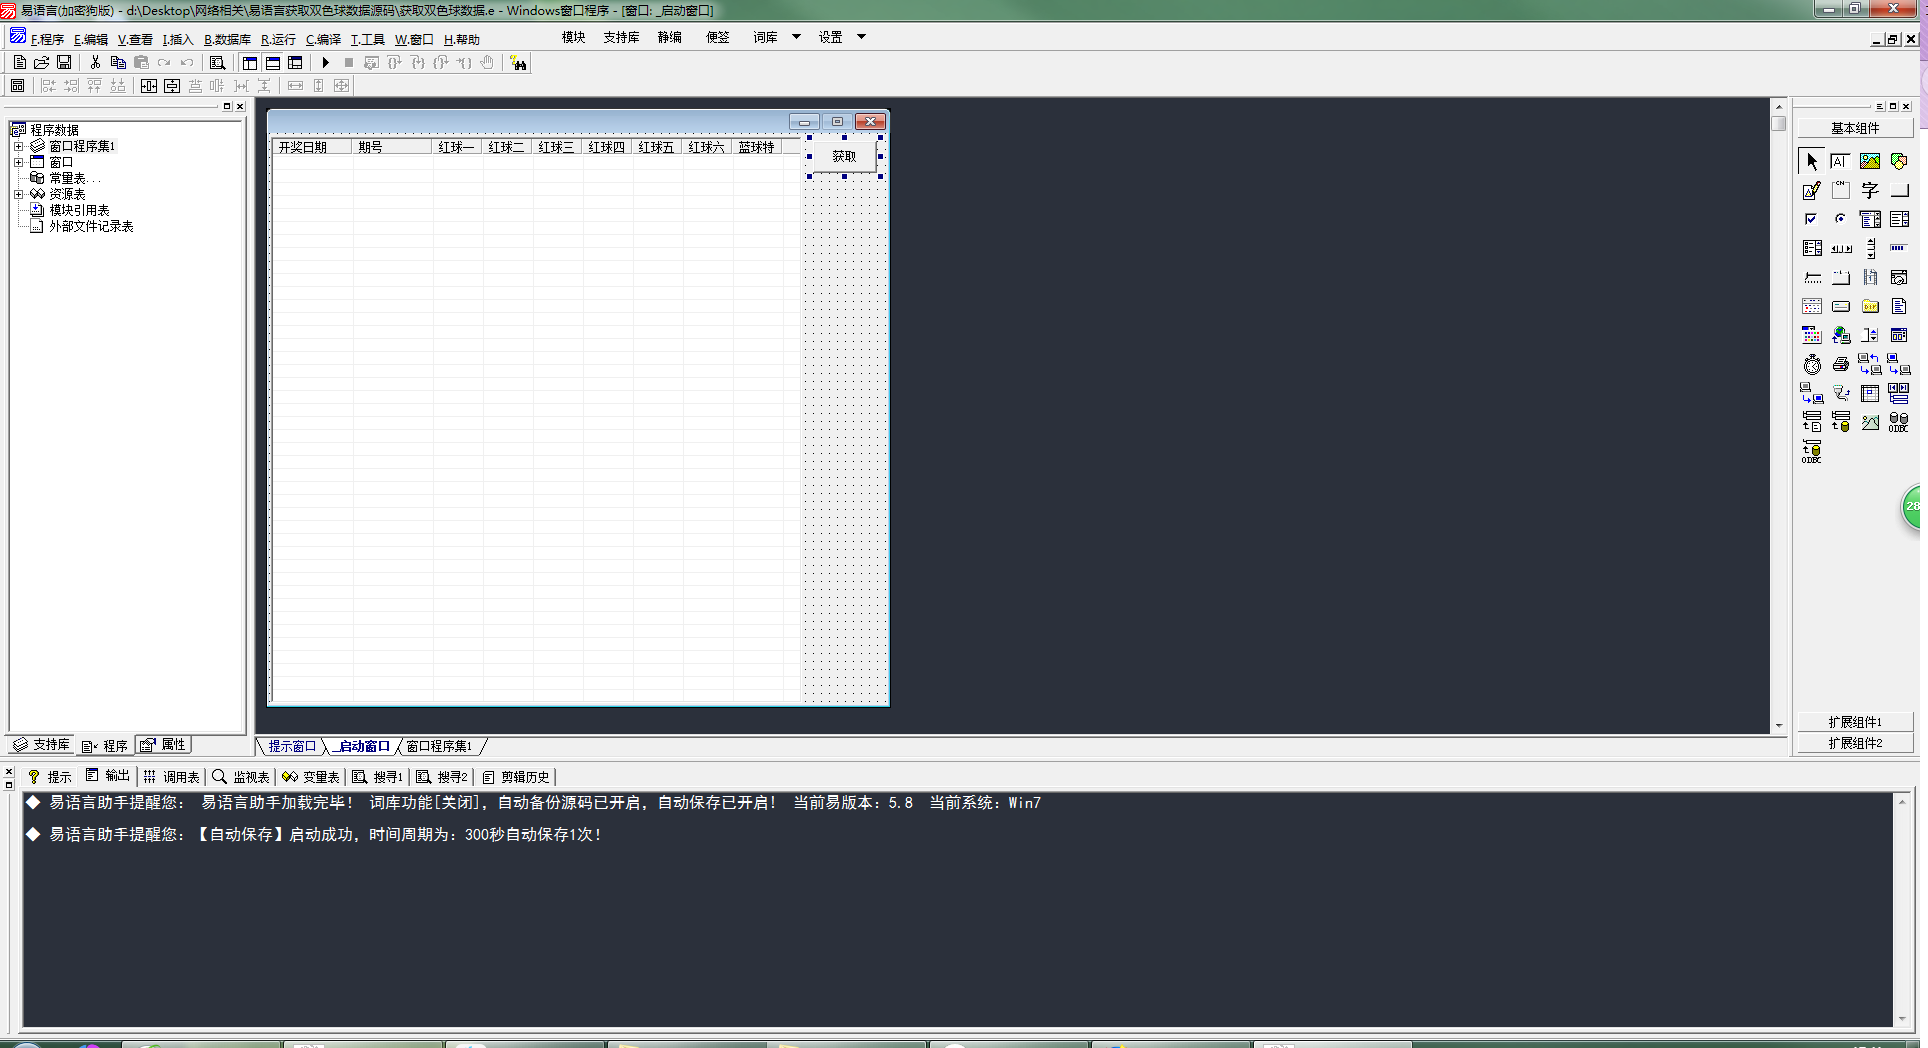
Task: Open the B.数据库 menu
Action: click(x=227, y=40)
